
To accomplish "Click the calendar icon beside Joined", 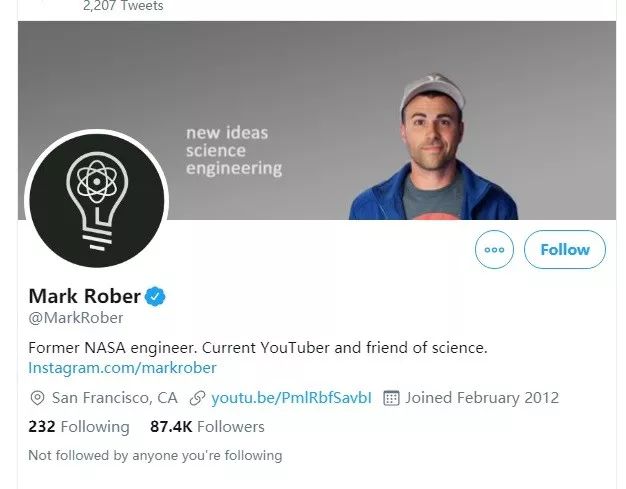I will click(392, 398).
